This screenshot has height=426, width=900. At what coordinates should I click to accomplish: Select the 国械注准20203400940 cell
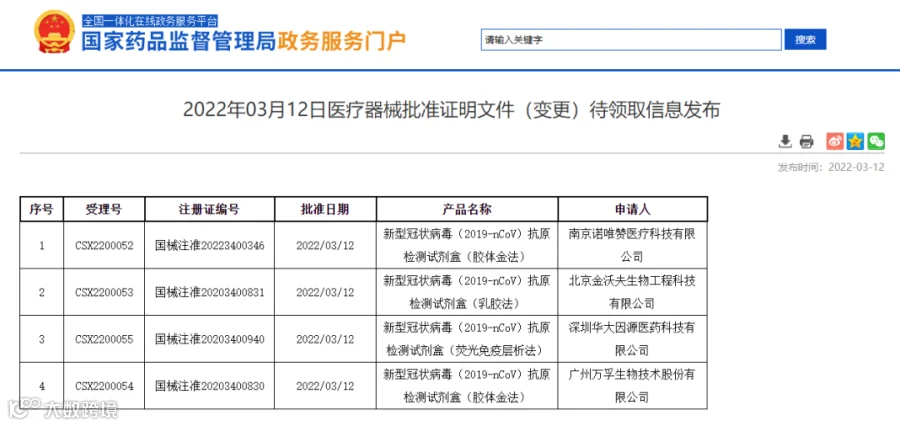pyautogui.click(x=210, y=339)
